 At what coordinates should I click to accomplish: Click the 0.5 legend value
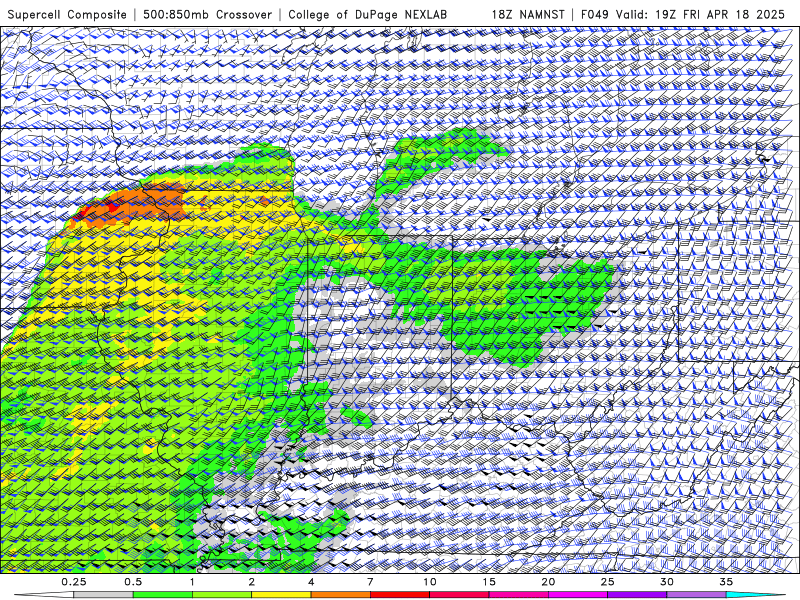(133, 582)
